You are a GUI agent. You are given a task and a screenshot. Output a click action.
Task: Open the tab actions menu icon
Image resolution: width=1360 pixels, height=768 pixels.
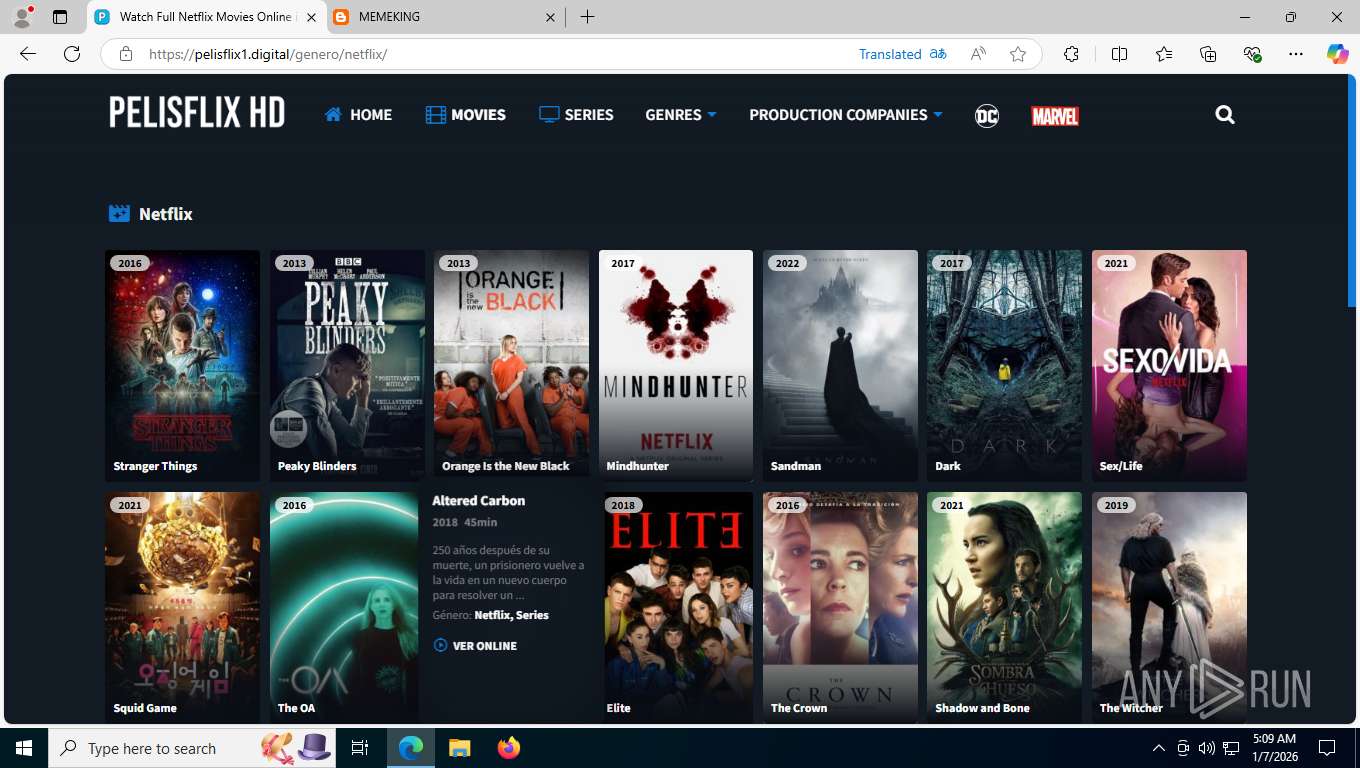click(60, 17)
